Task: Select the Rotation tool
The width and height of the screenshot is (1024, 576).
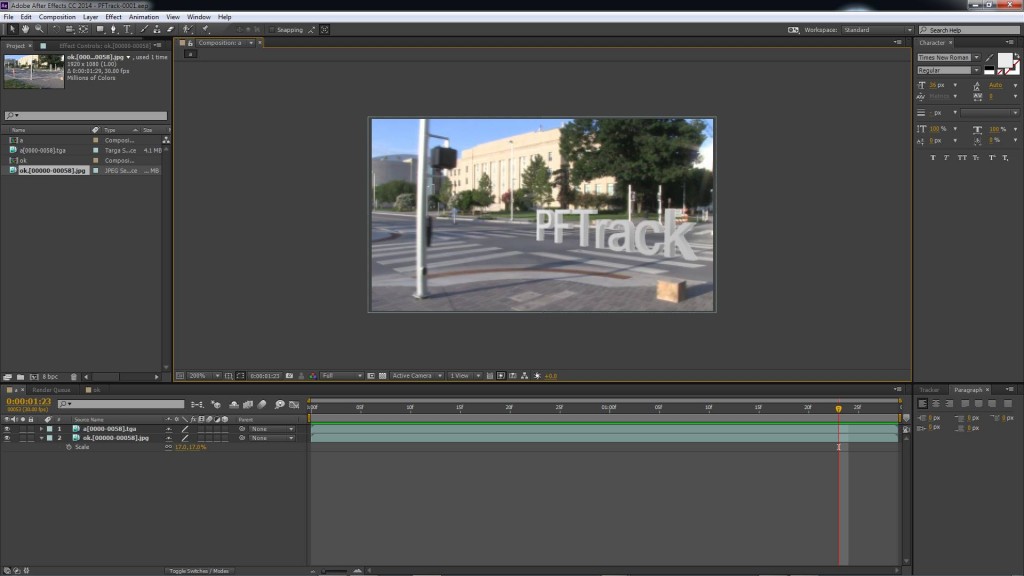Action: coord(56,29)
